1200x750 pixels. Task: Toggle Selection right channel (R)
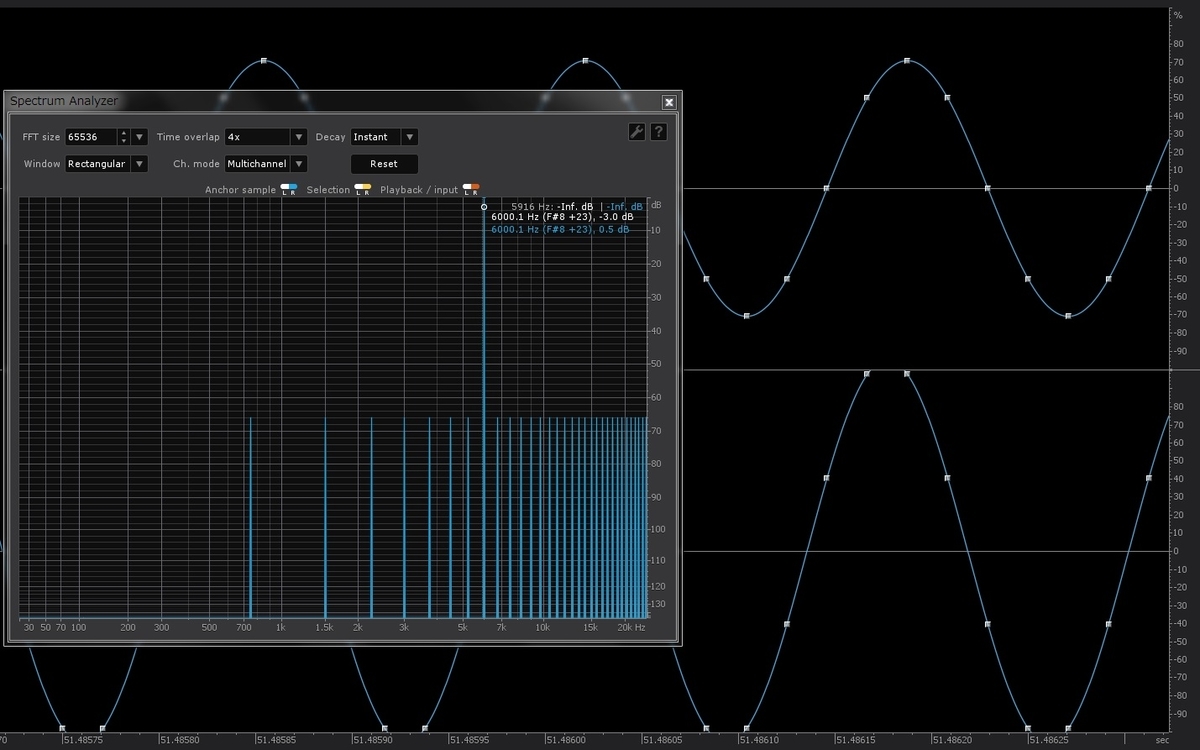coord(367,189)
